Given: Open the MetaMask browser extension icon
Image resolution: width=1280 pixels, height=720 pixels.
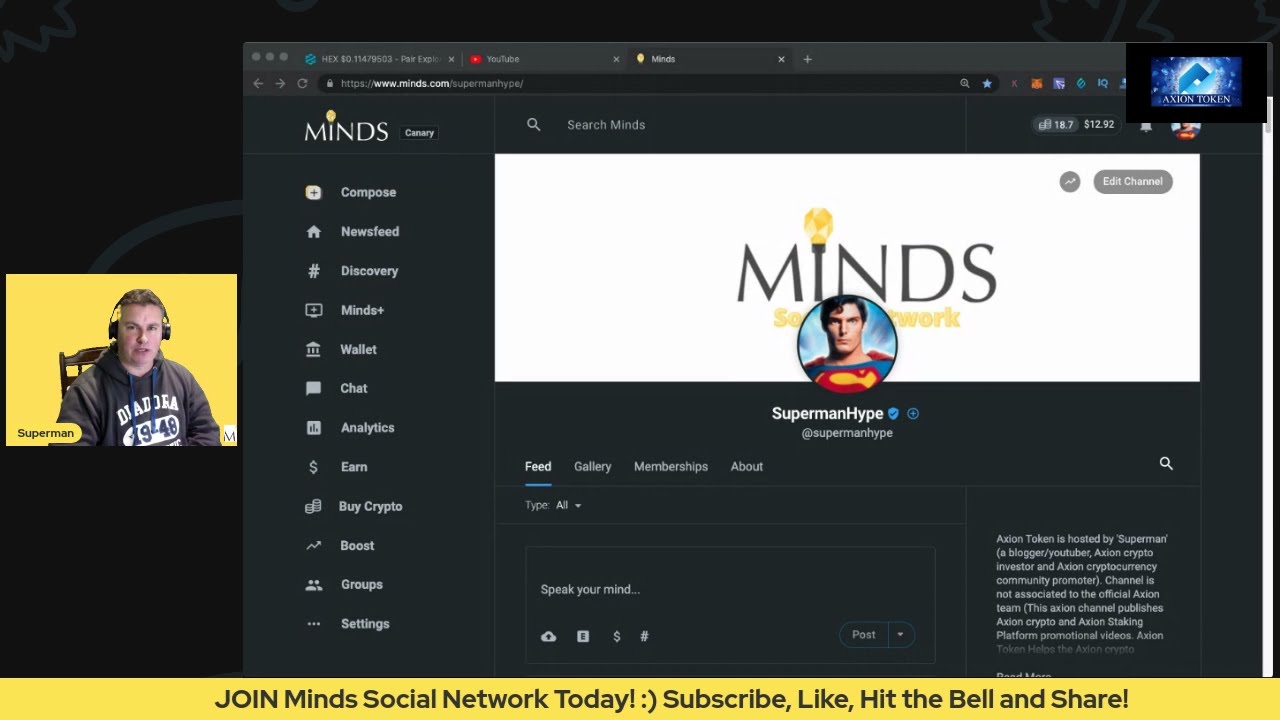Looking at the screenshot, I should pos(1036,83).
